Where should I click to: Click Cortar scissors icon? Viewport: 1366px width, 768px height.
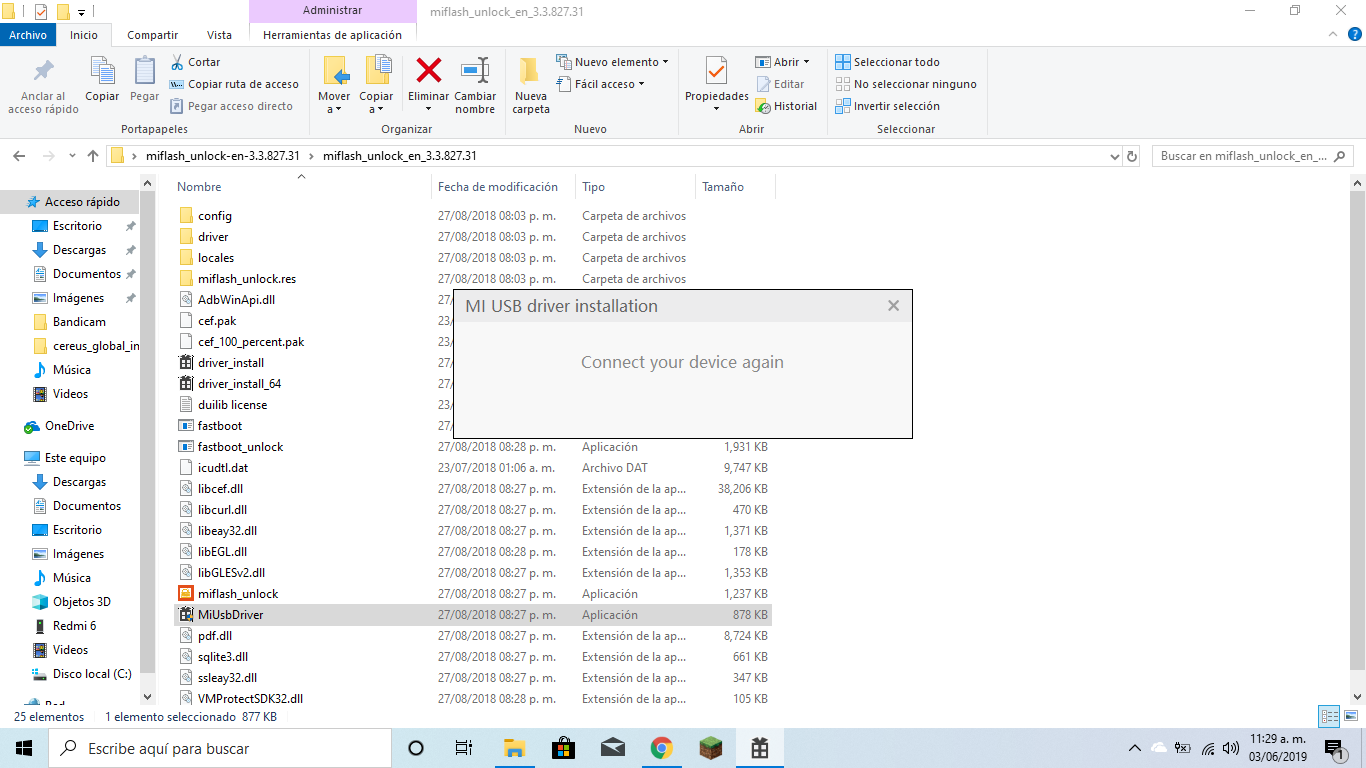(x=177, y=62)
